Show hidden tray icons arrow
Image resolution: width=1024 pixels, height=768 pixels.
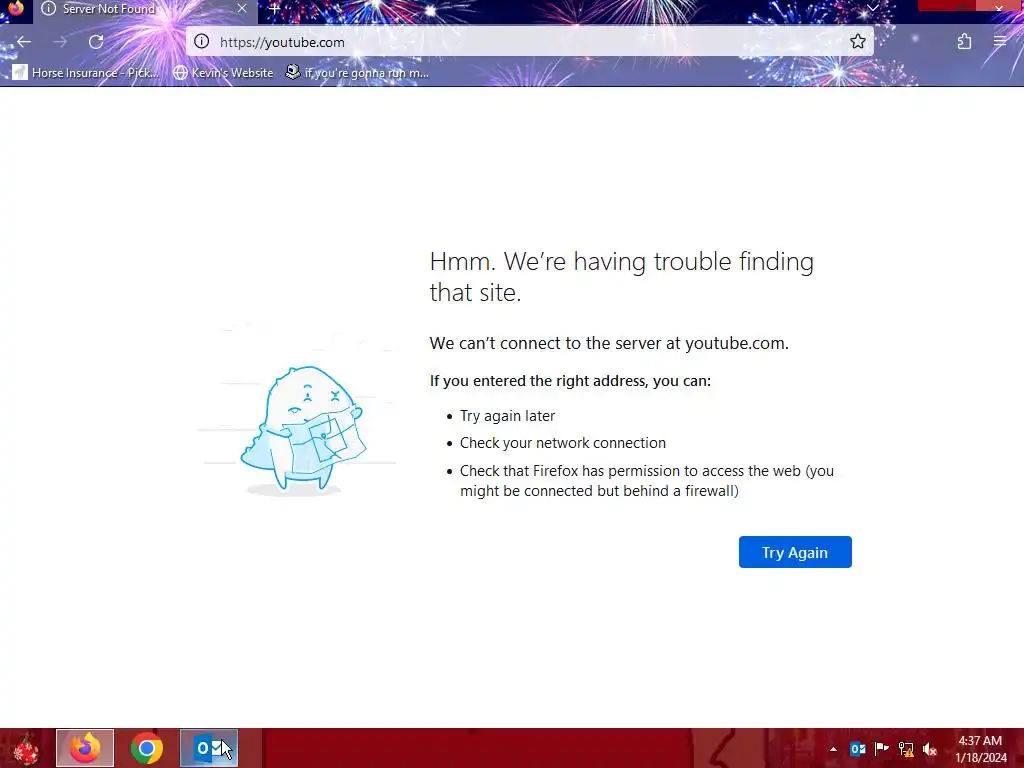click(833, 749)
